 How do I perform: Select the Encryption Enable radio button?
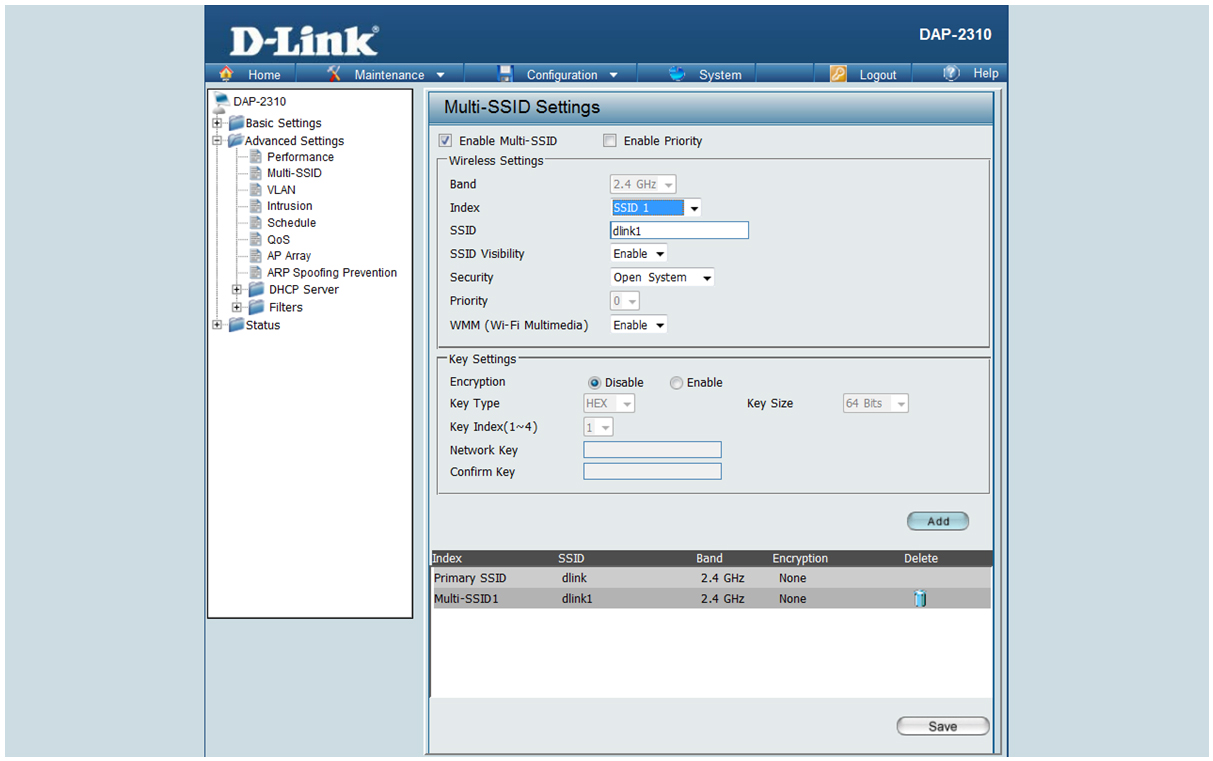(x=677, y=383)
